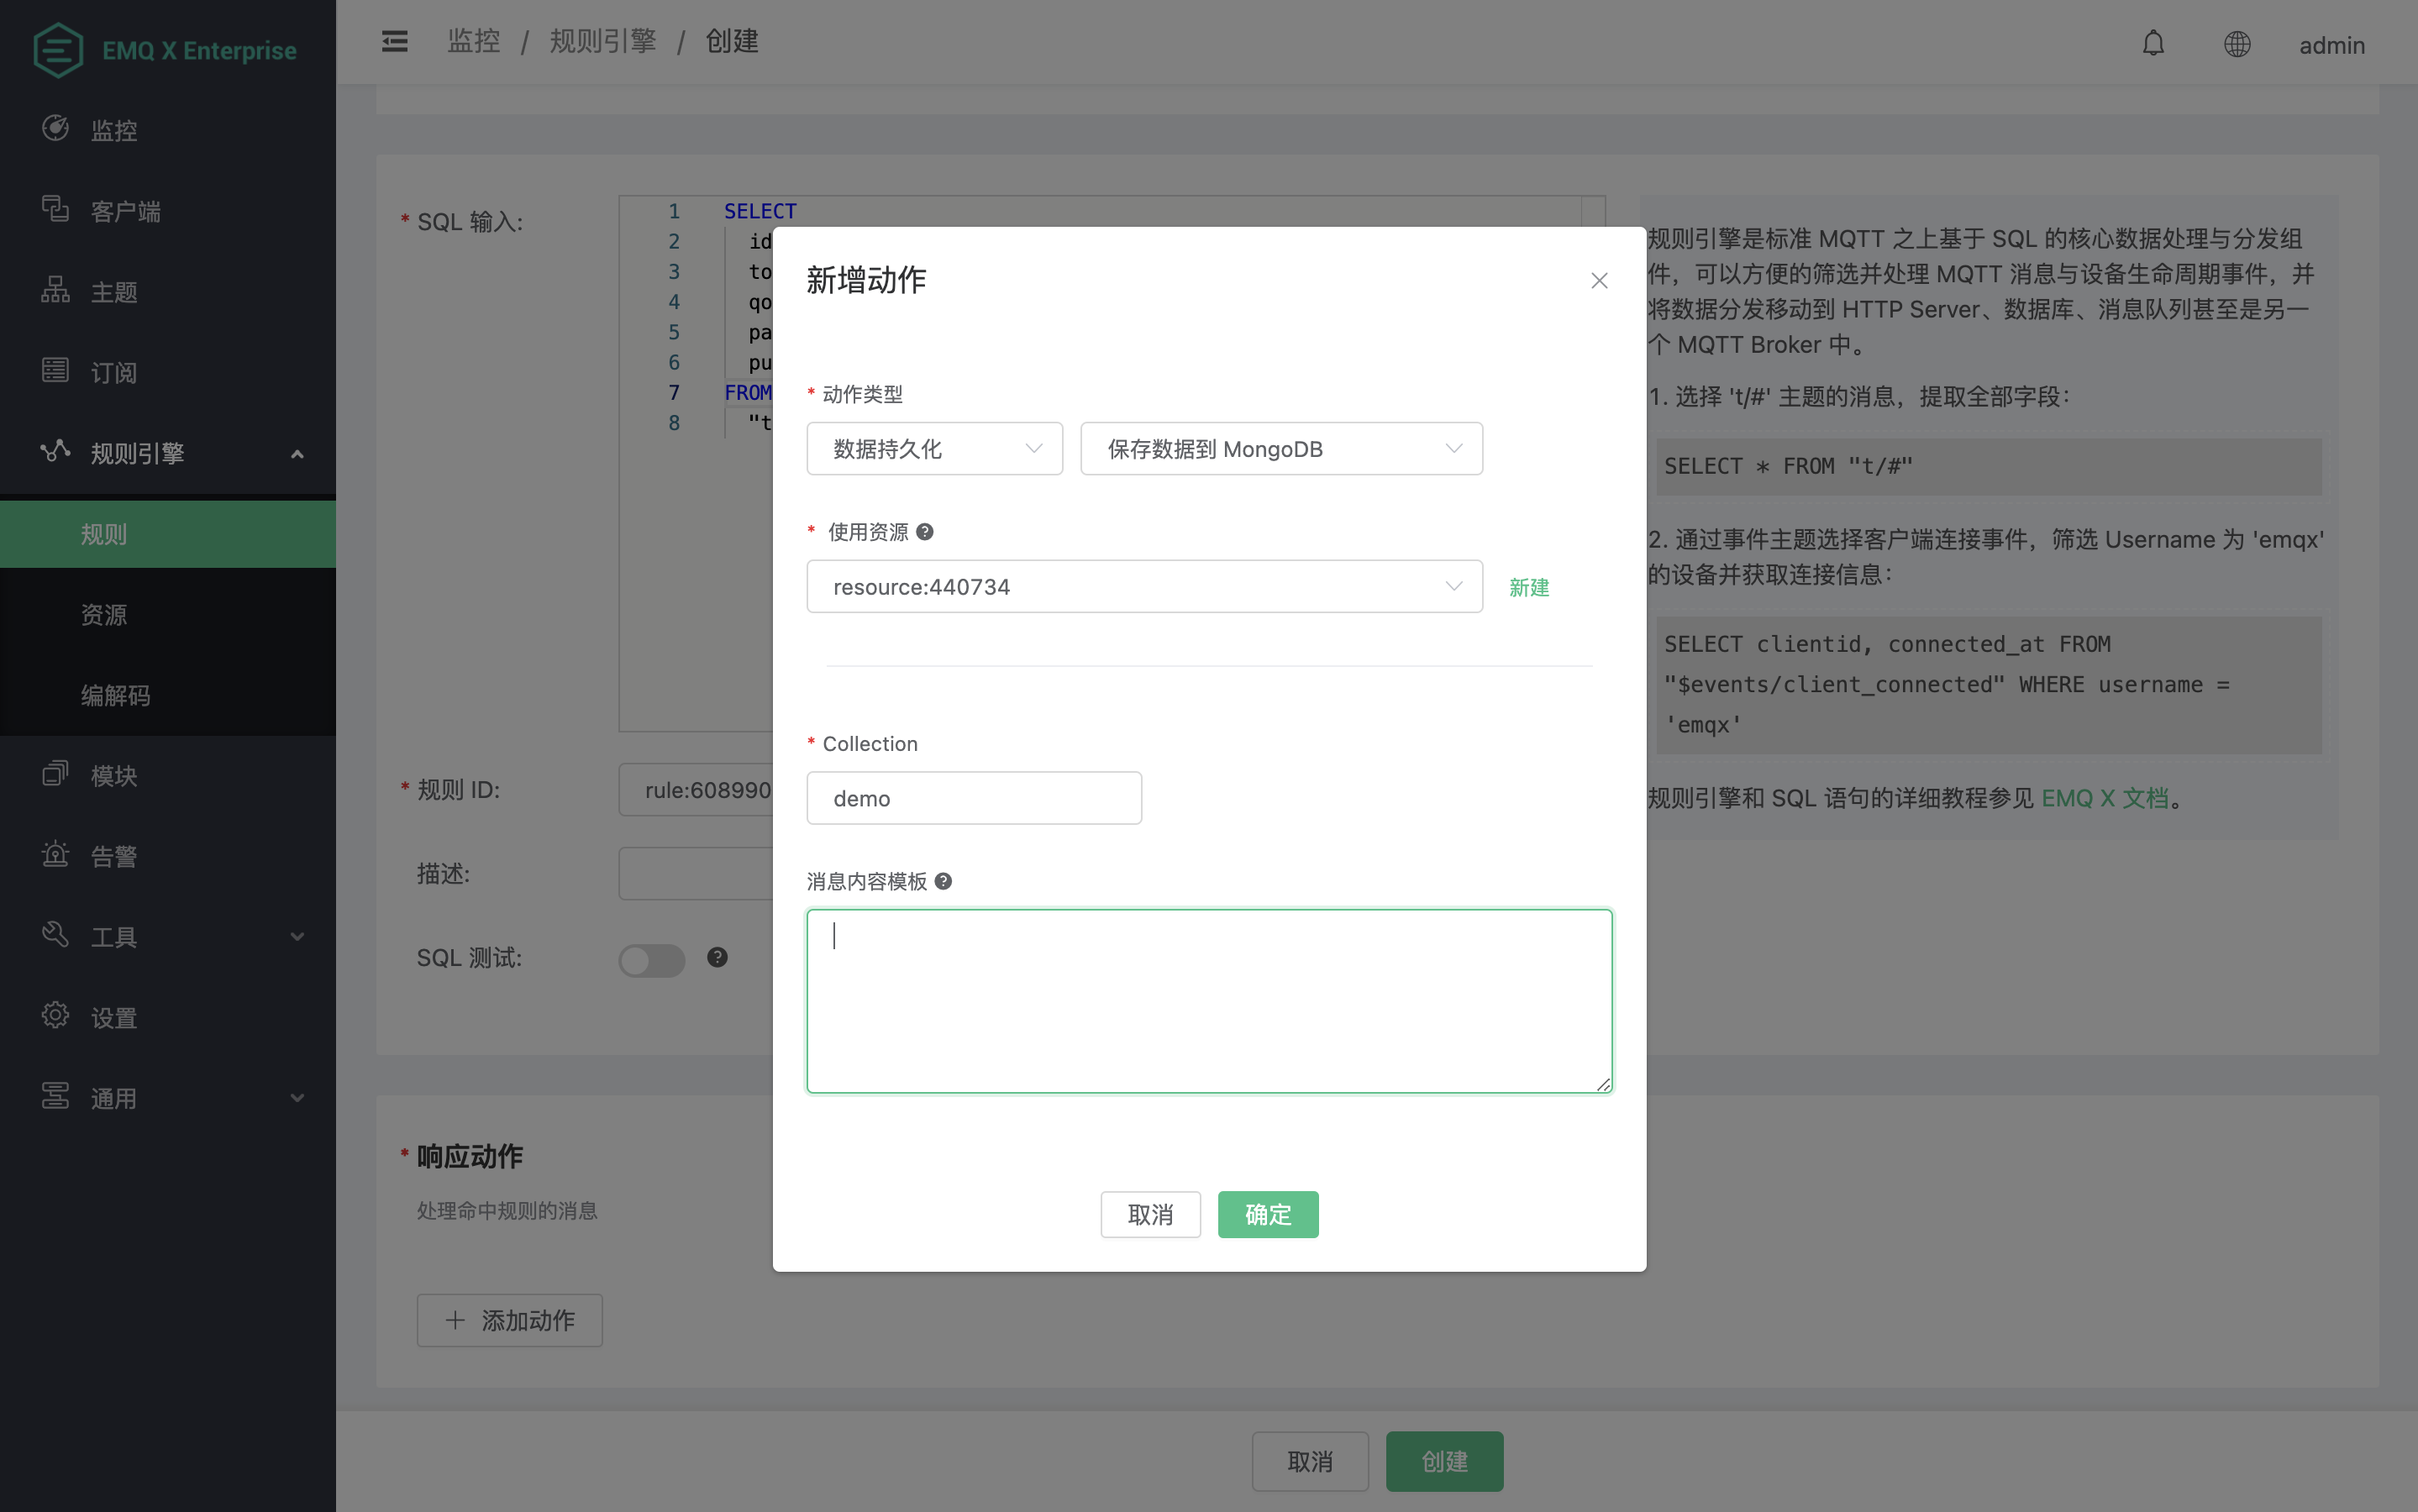Open the 保存数据到 MongoDB dropdown
2418x1512 pixels.
tap(1280, 449)
